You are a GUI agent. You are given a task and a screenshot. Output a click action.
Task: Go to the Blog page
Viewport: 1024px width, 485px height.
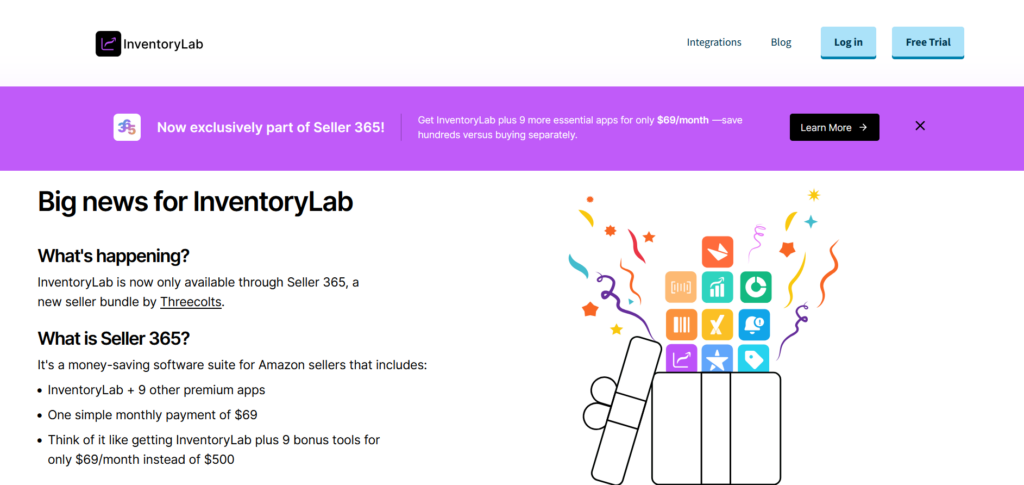tap(781, 43)
